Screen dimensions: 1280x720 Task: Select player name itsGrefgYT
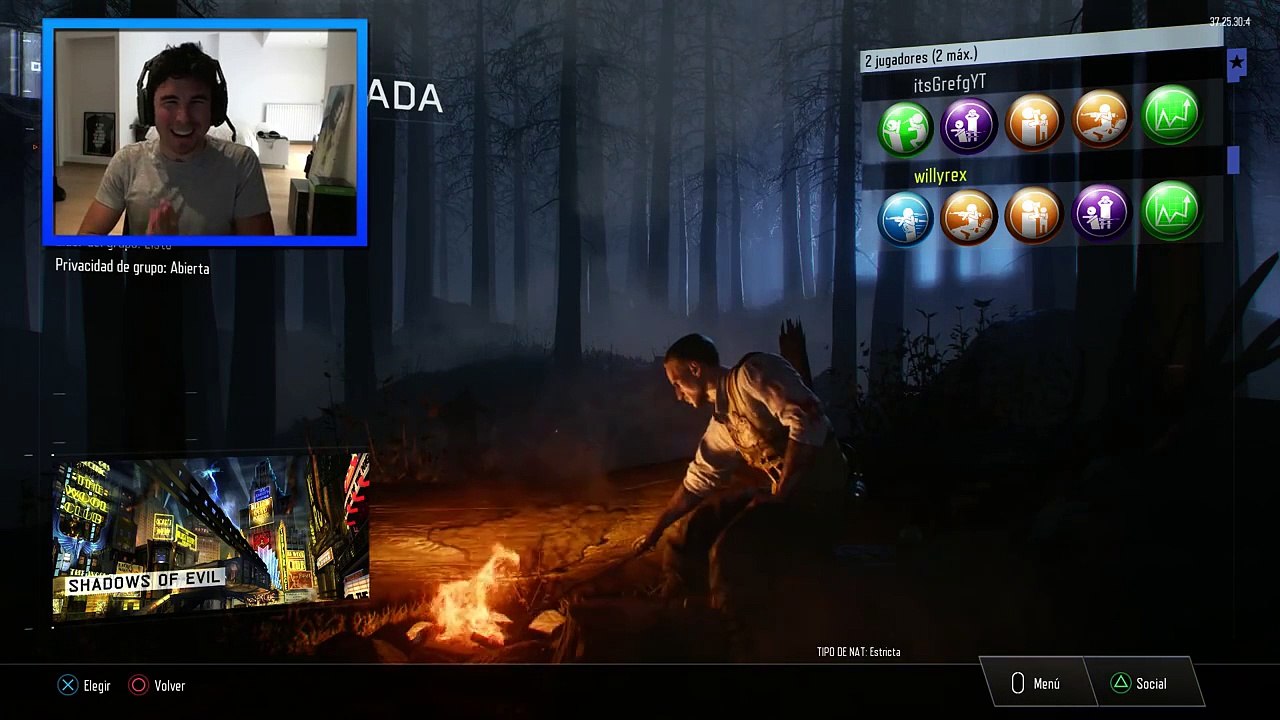pos(949,84)
